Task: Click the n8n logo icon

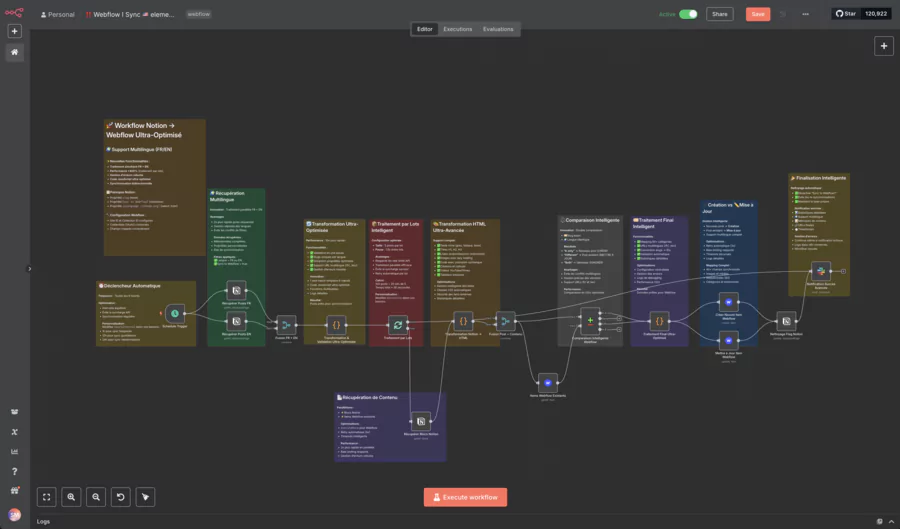Action: click(14, 12)
